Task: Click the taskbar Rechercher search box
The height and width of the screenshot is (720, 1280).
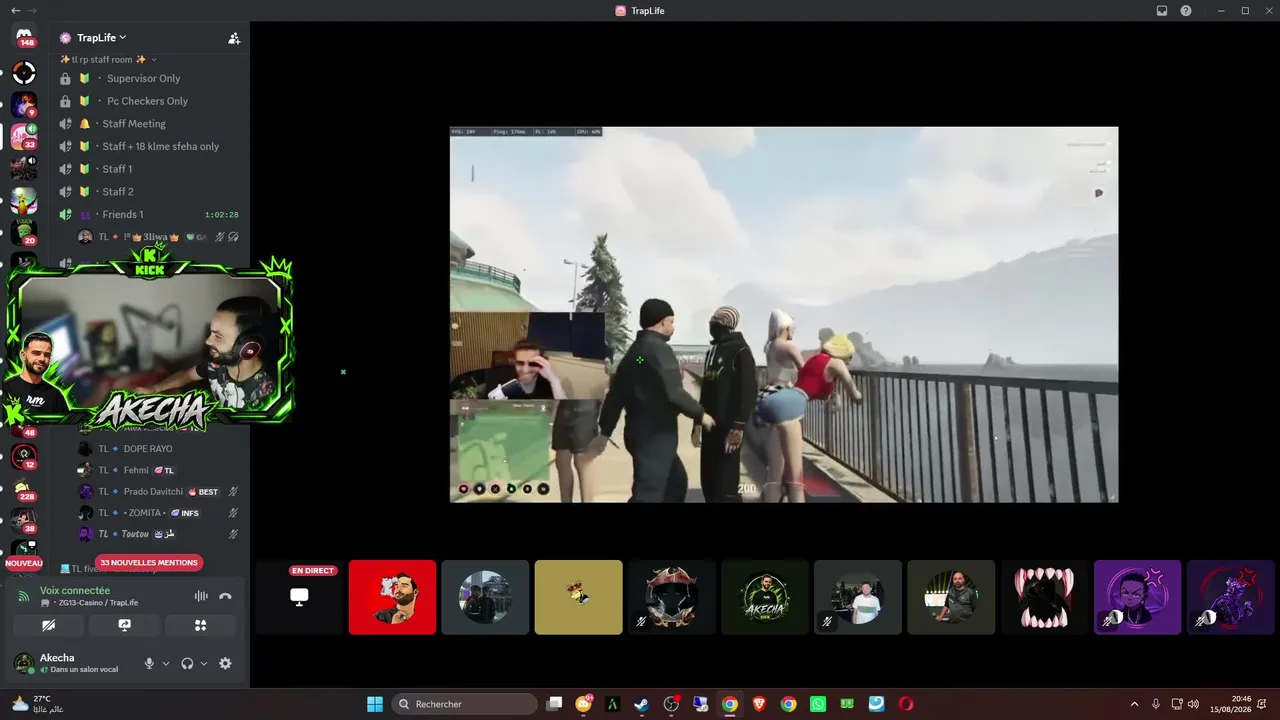Action: (464, 704)
